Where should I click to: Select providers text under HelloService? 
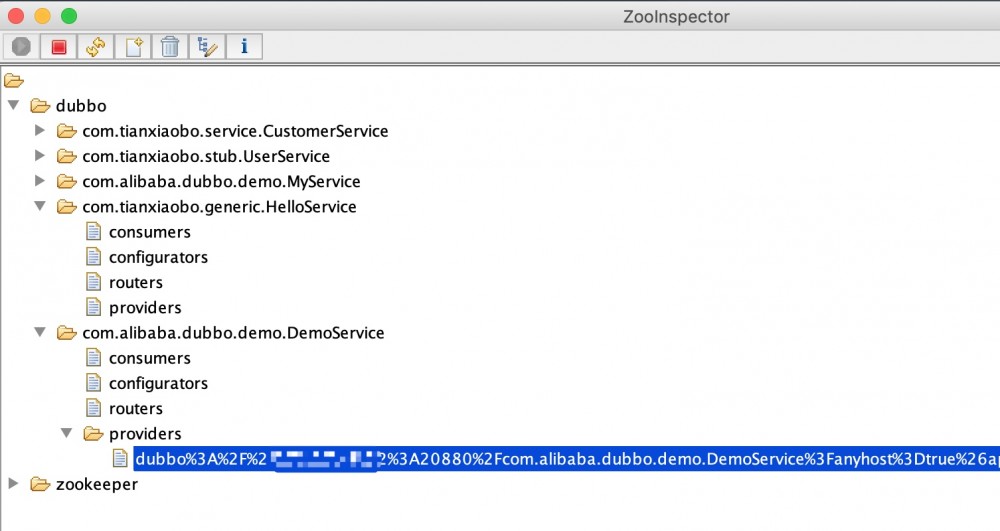(x=145, y=308)
